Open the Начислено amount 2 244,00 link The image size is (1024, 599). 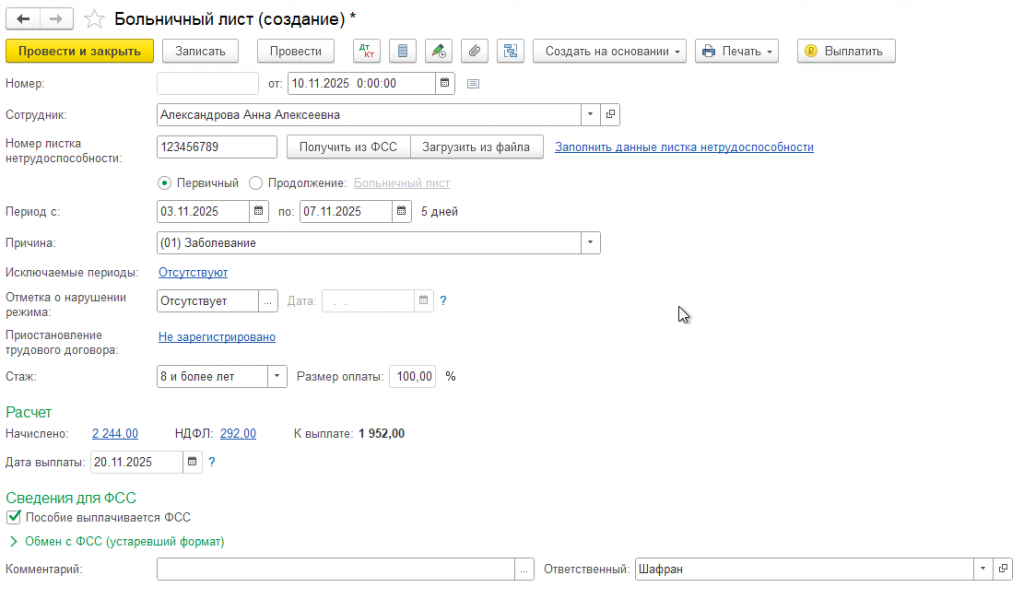[115, 434]
